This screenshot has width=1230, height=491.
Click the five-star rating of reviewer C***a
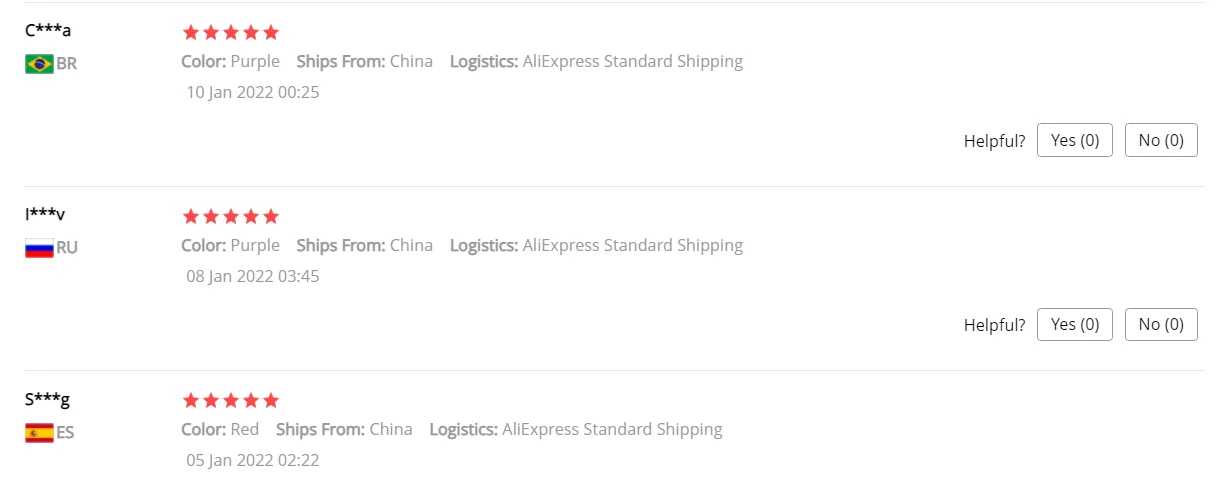[231, 32]
